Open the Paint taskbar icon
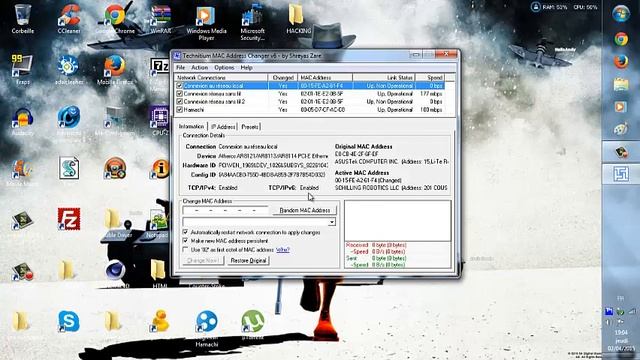This screenshot has height=360, width=640. (x=621, y=129)
